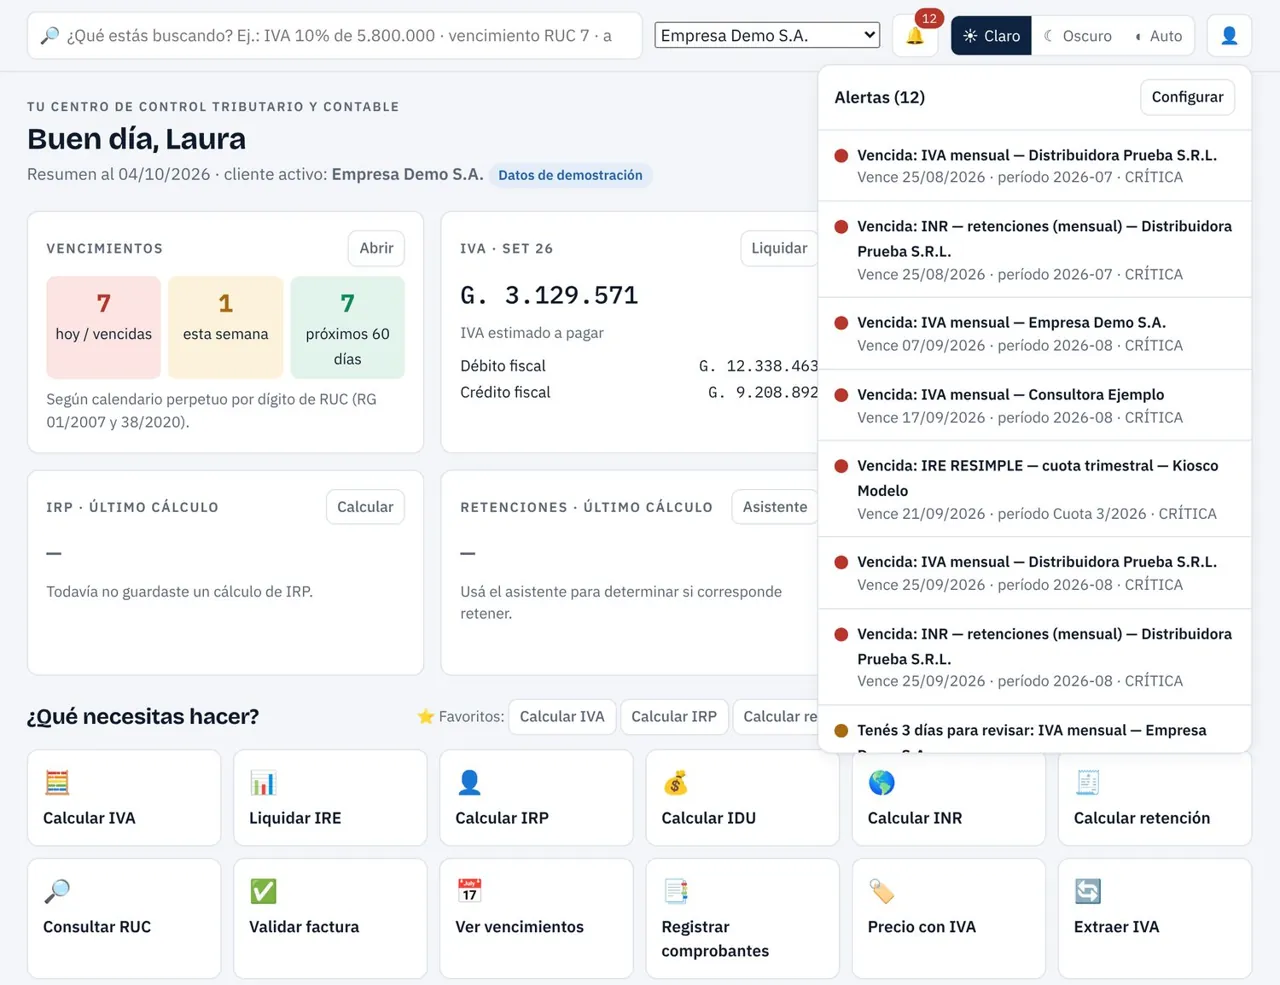1280x985 pixels.
Task: Click the search magnifier icon in search bar
Action: pyautogui.click(x=49, y=36)
